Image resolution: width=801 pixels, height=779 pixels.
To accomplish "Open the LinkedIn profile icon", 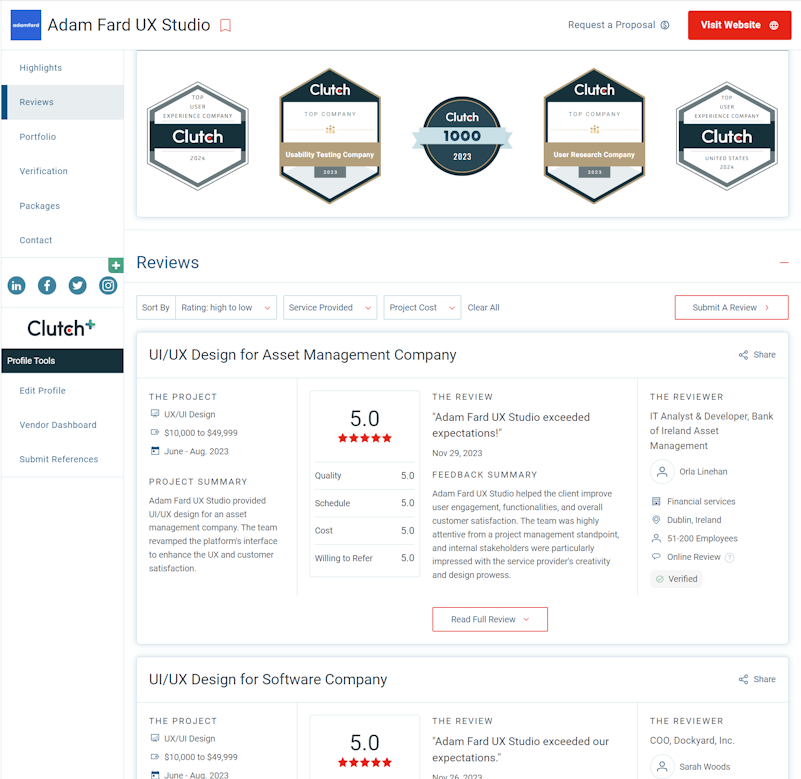I will click(16, 286).
